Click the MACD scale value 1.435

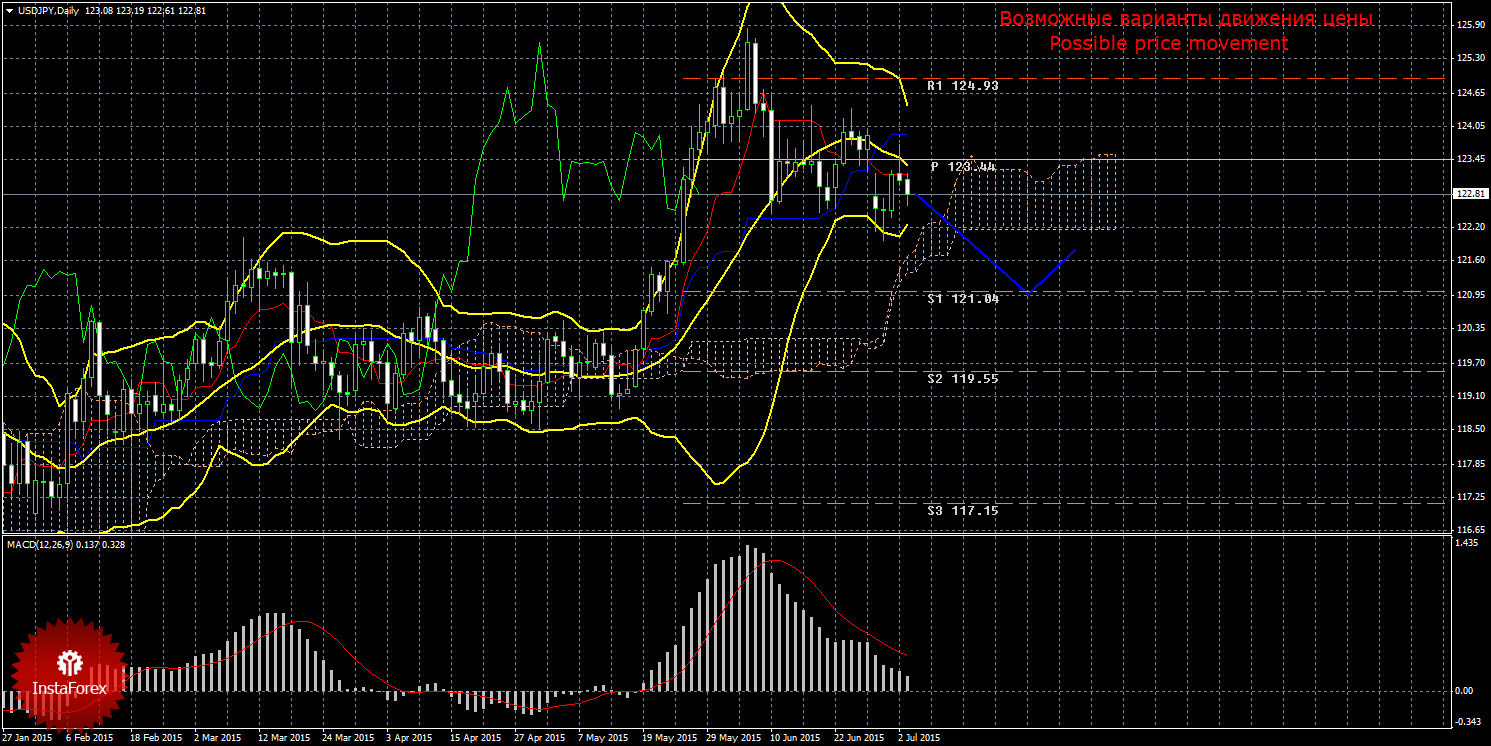click(1468, 543)
